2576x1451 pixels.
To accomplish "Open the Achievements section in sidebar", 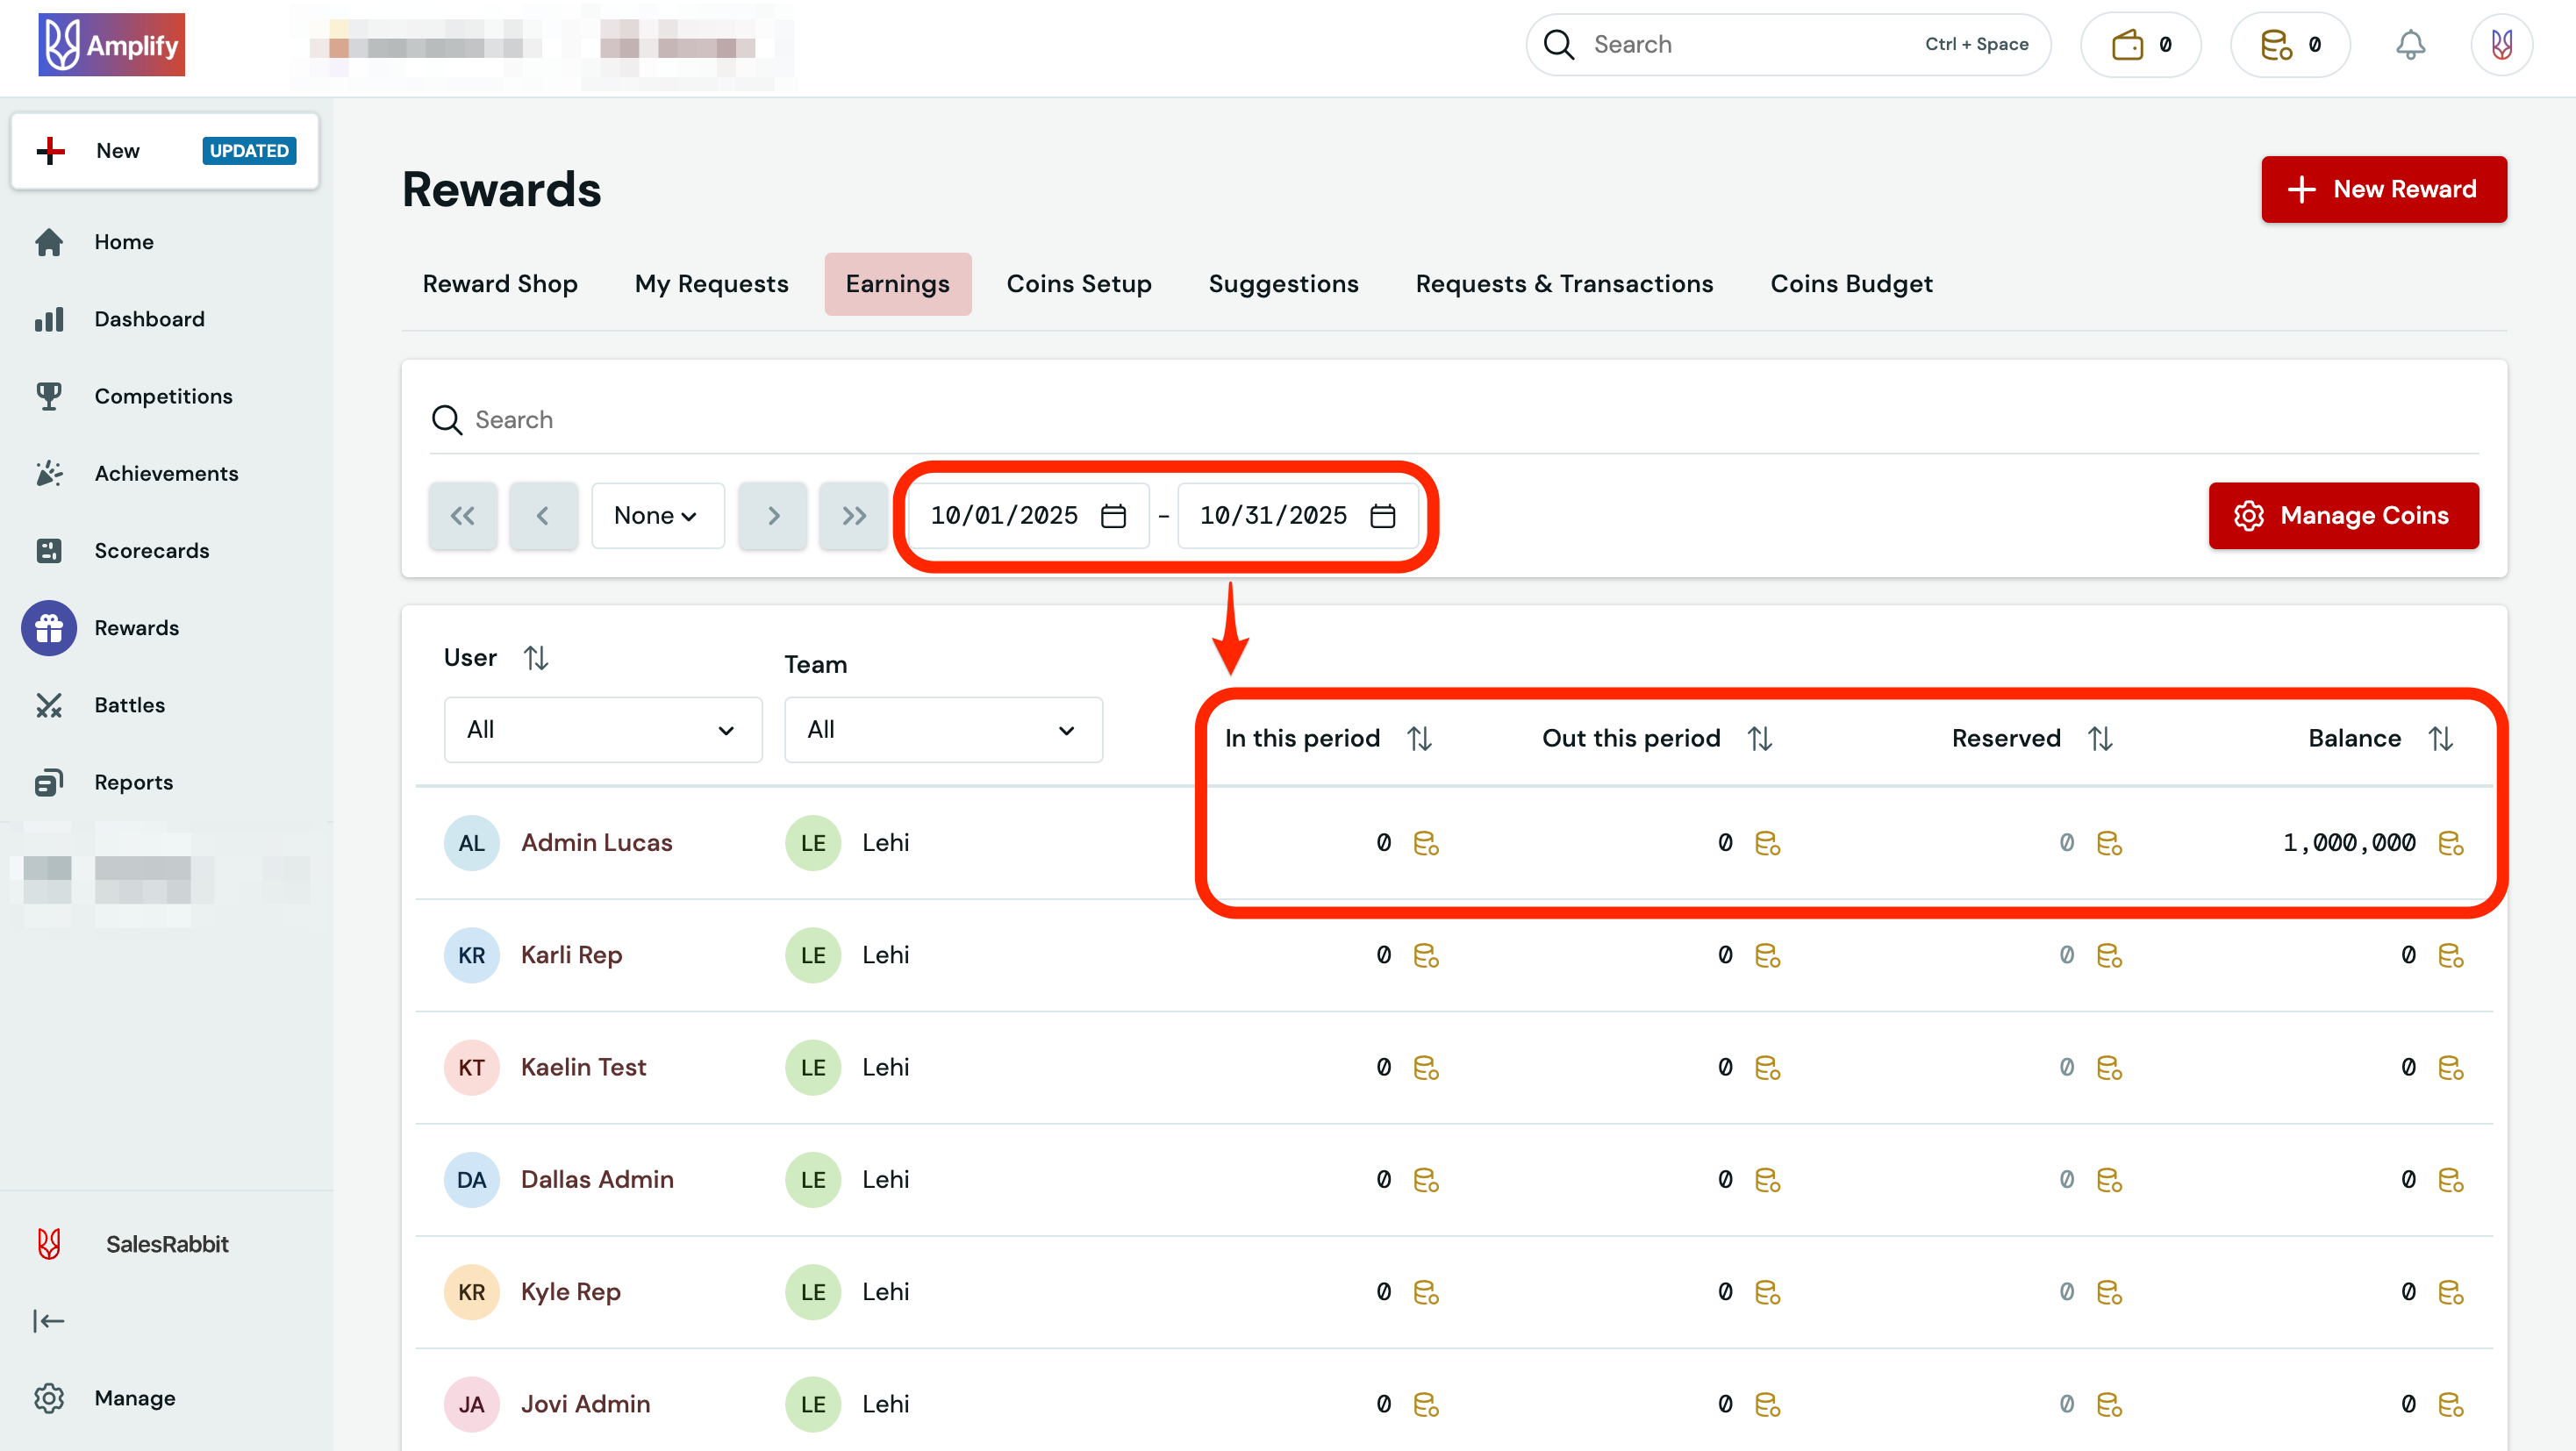I will (166, 472).
